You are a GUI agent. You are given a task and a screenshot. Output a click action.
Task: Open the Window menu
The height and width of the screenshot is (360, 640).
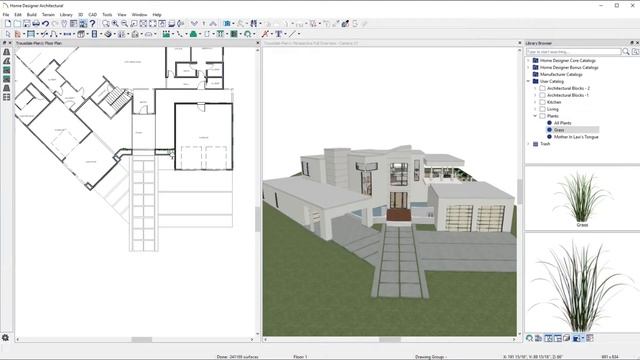pos(139,15)
